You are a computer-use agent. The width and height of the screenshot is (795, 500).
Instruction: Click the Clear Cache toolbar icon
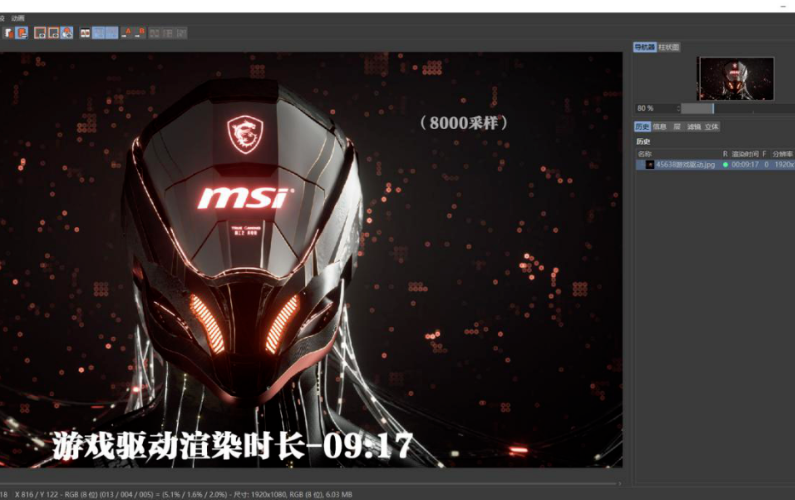[x=66, y=33]
